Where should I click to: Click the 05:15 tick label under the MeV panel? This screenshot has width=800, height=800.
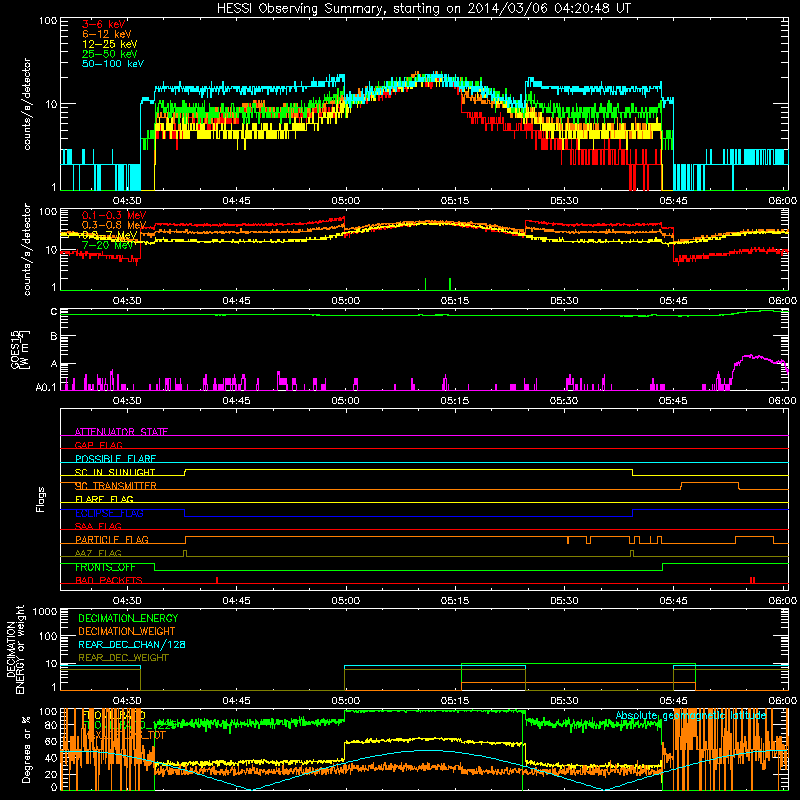(x=455, y=301)
